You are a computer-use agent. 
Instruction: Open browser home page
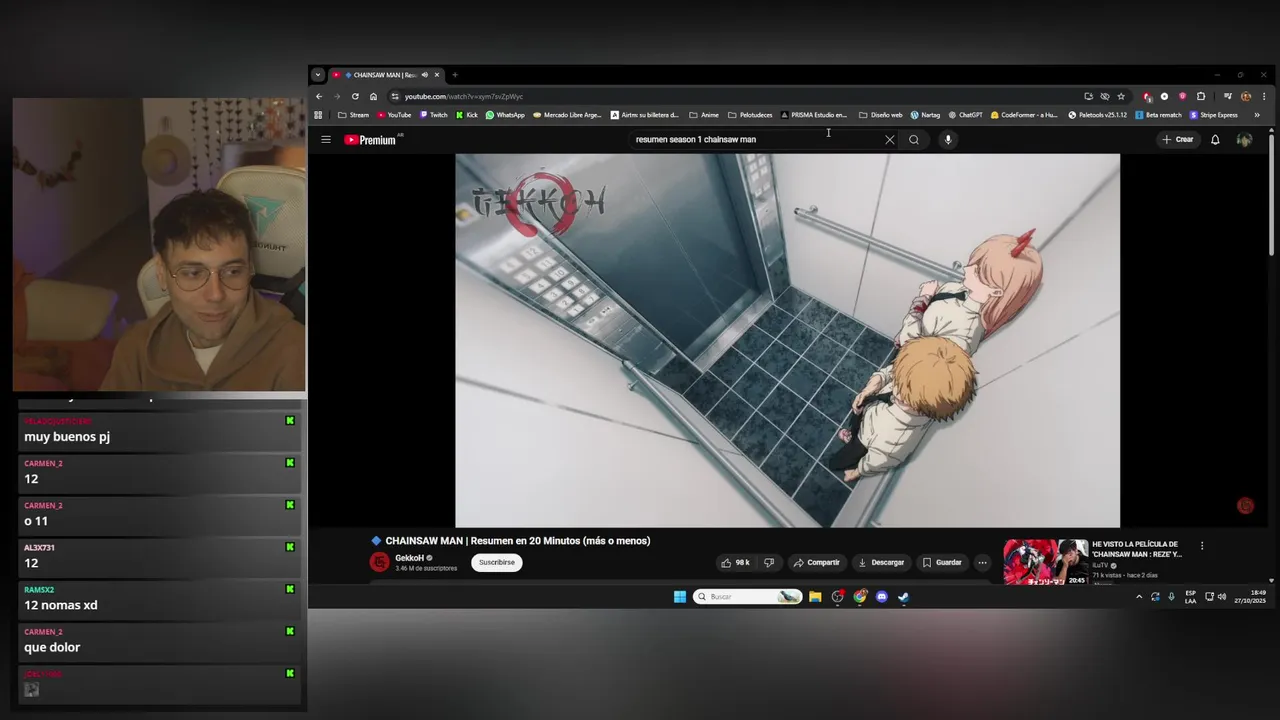(373, 97)
